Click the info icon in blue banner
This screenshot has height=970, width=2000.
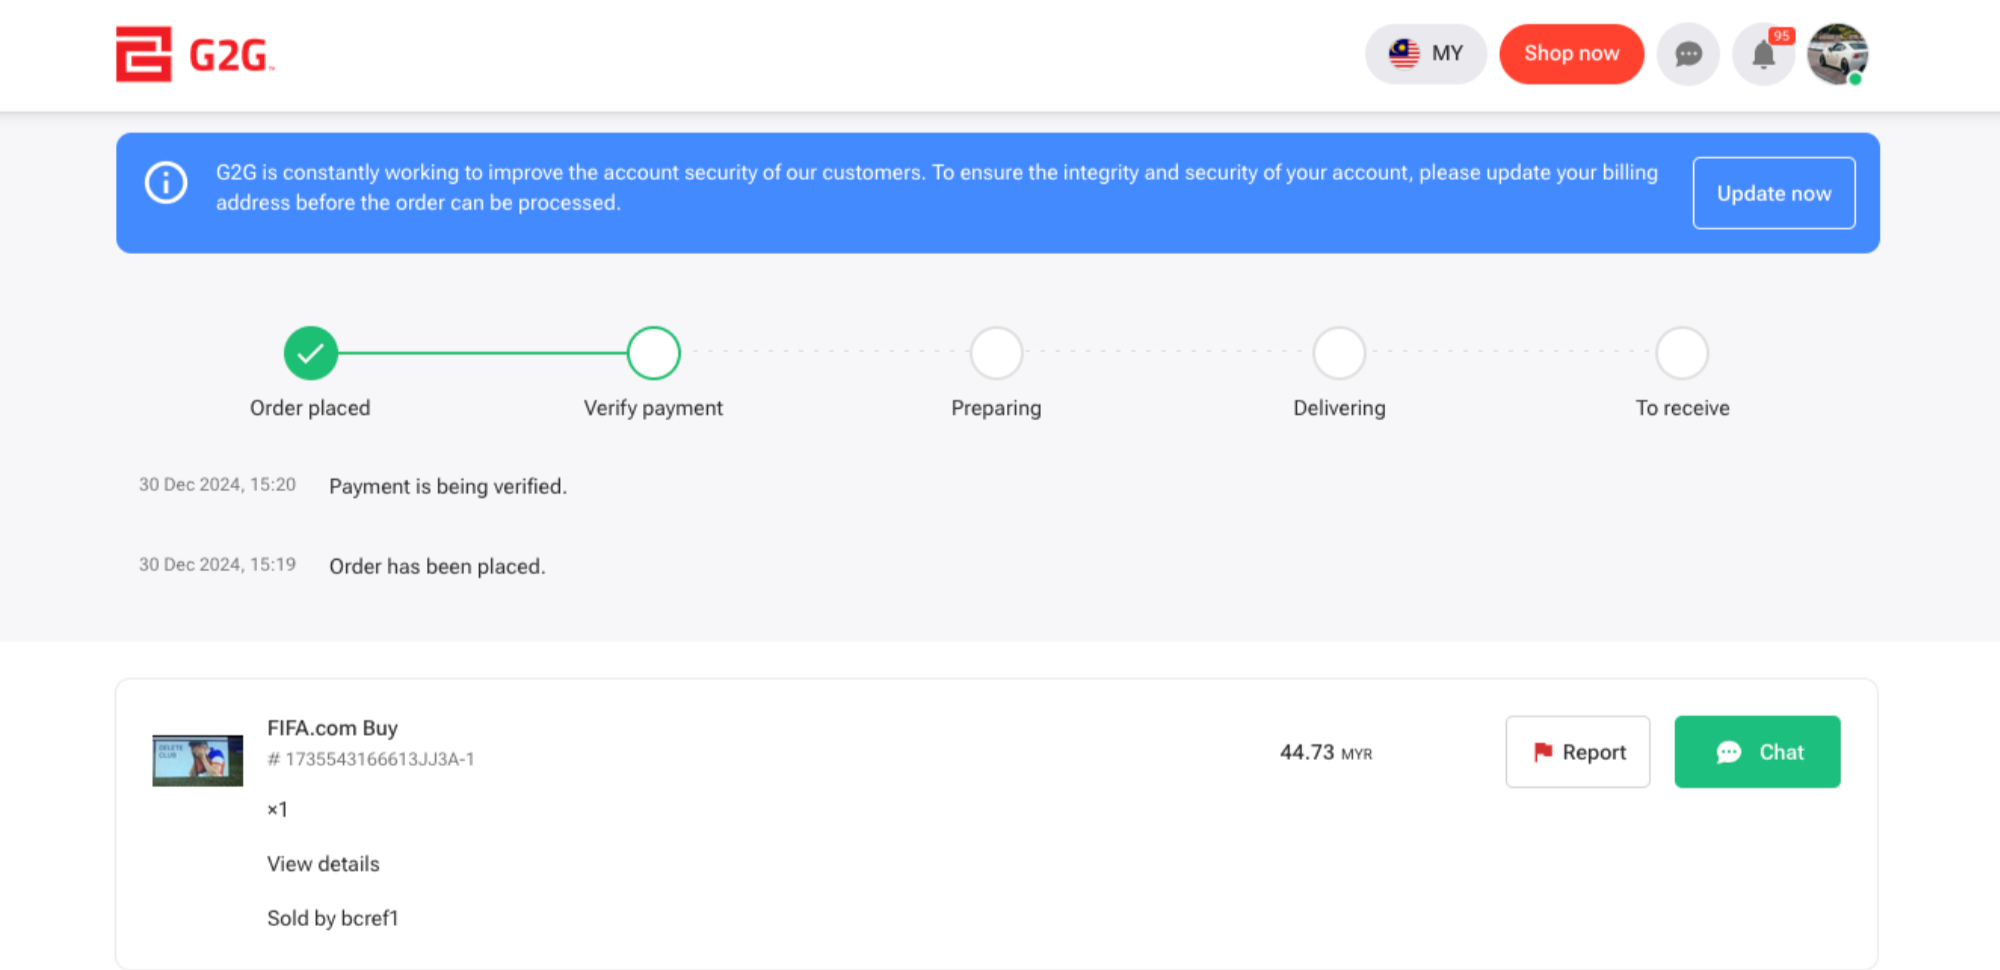pos(166,183)
